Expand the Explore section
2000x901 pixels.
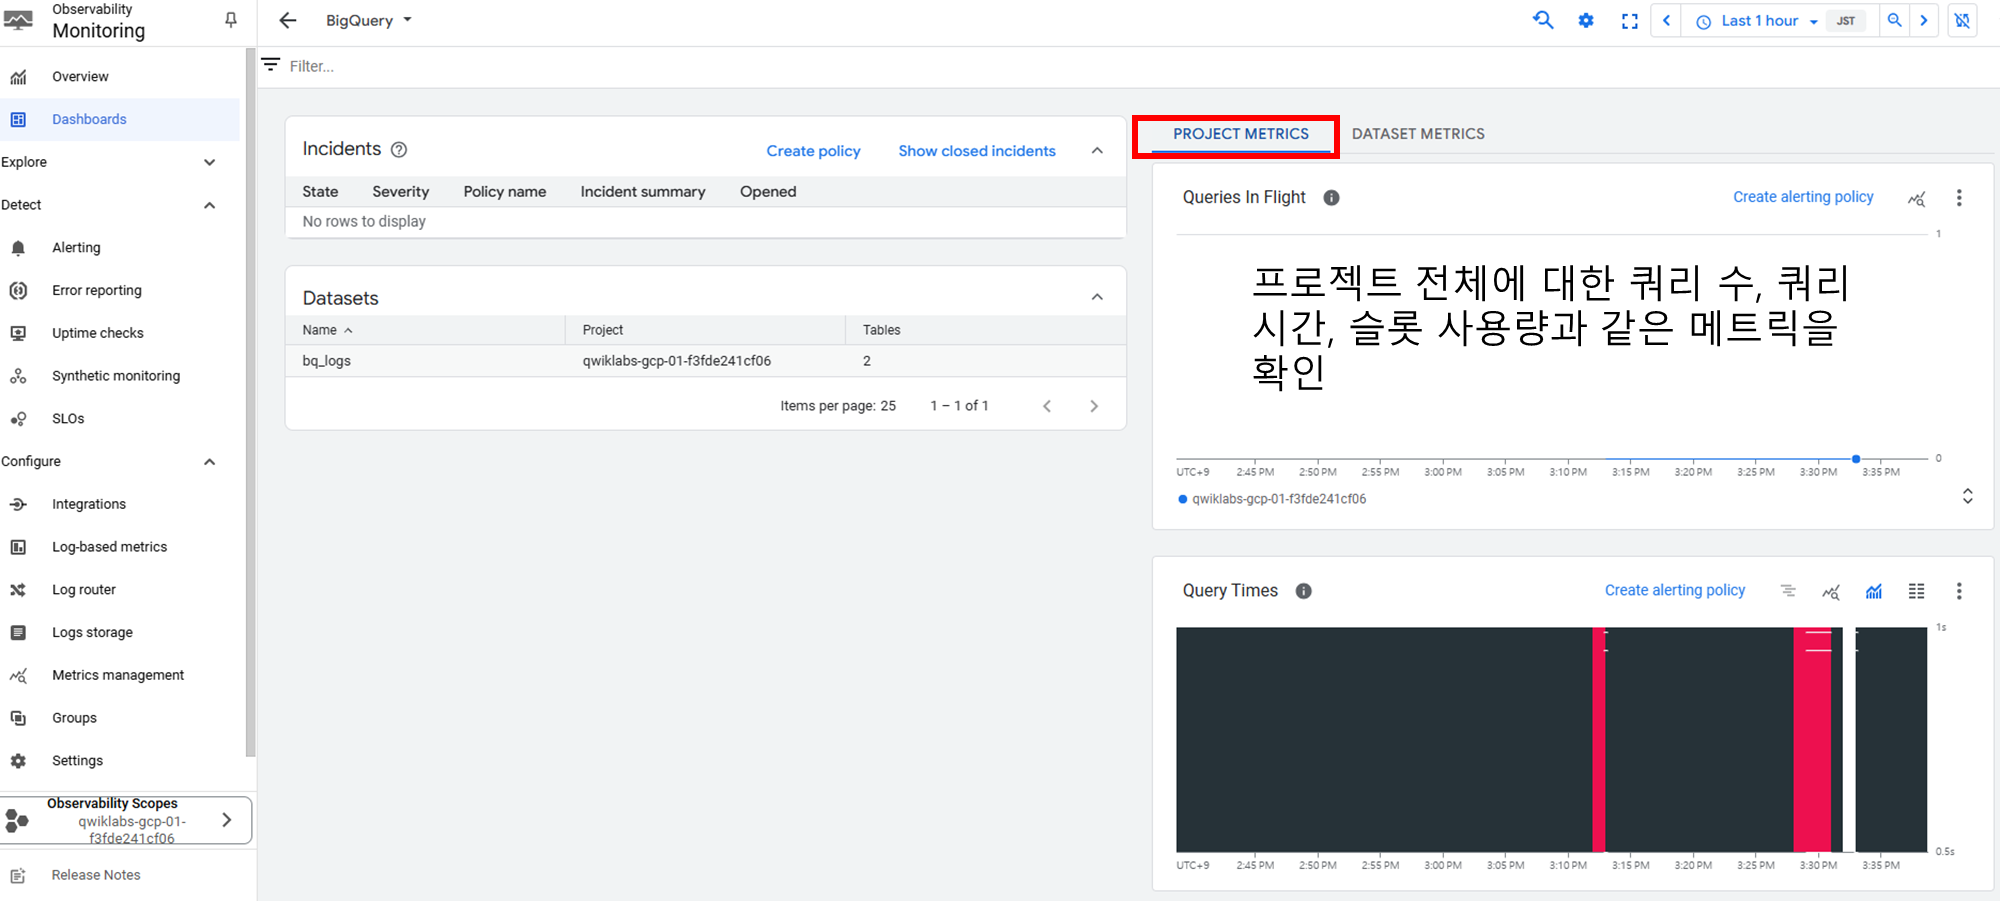(x=209, y=162)
